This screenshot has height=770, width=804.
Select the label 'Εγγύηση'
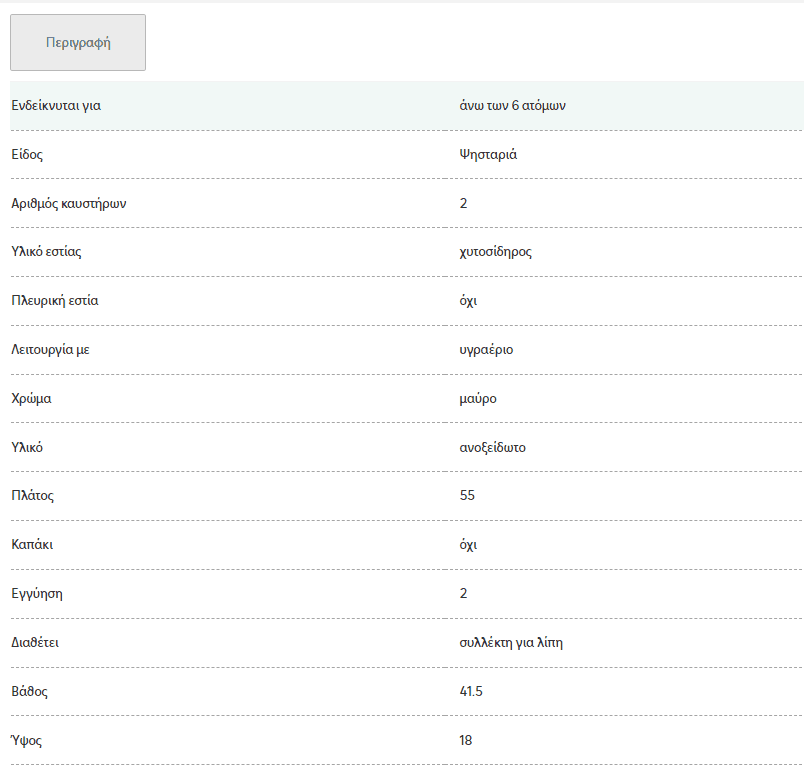(37, 594)
